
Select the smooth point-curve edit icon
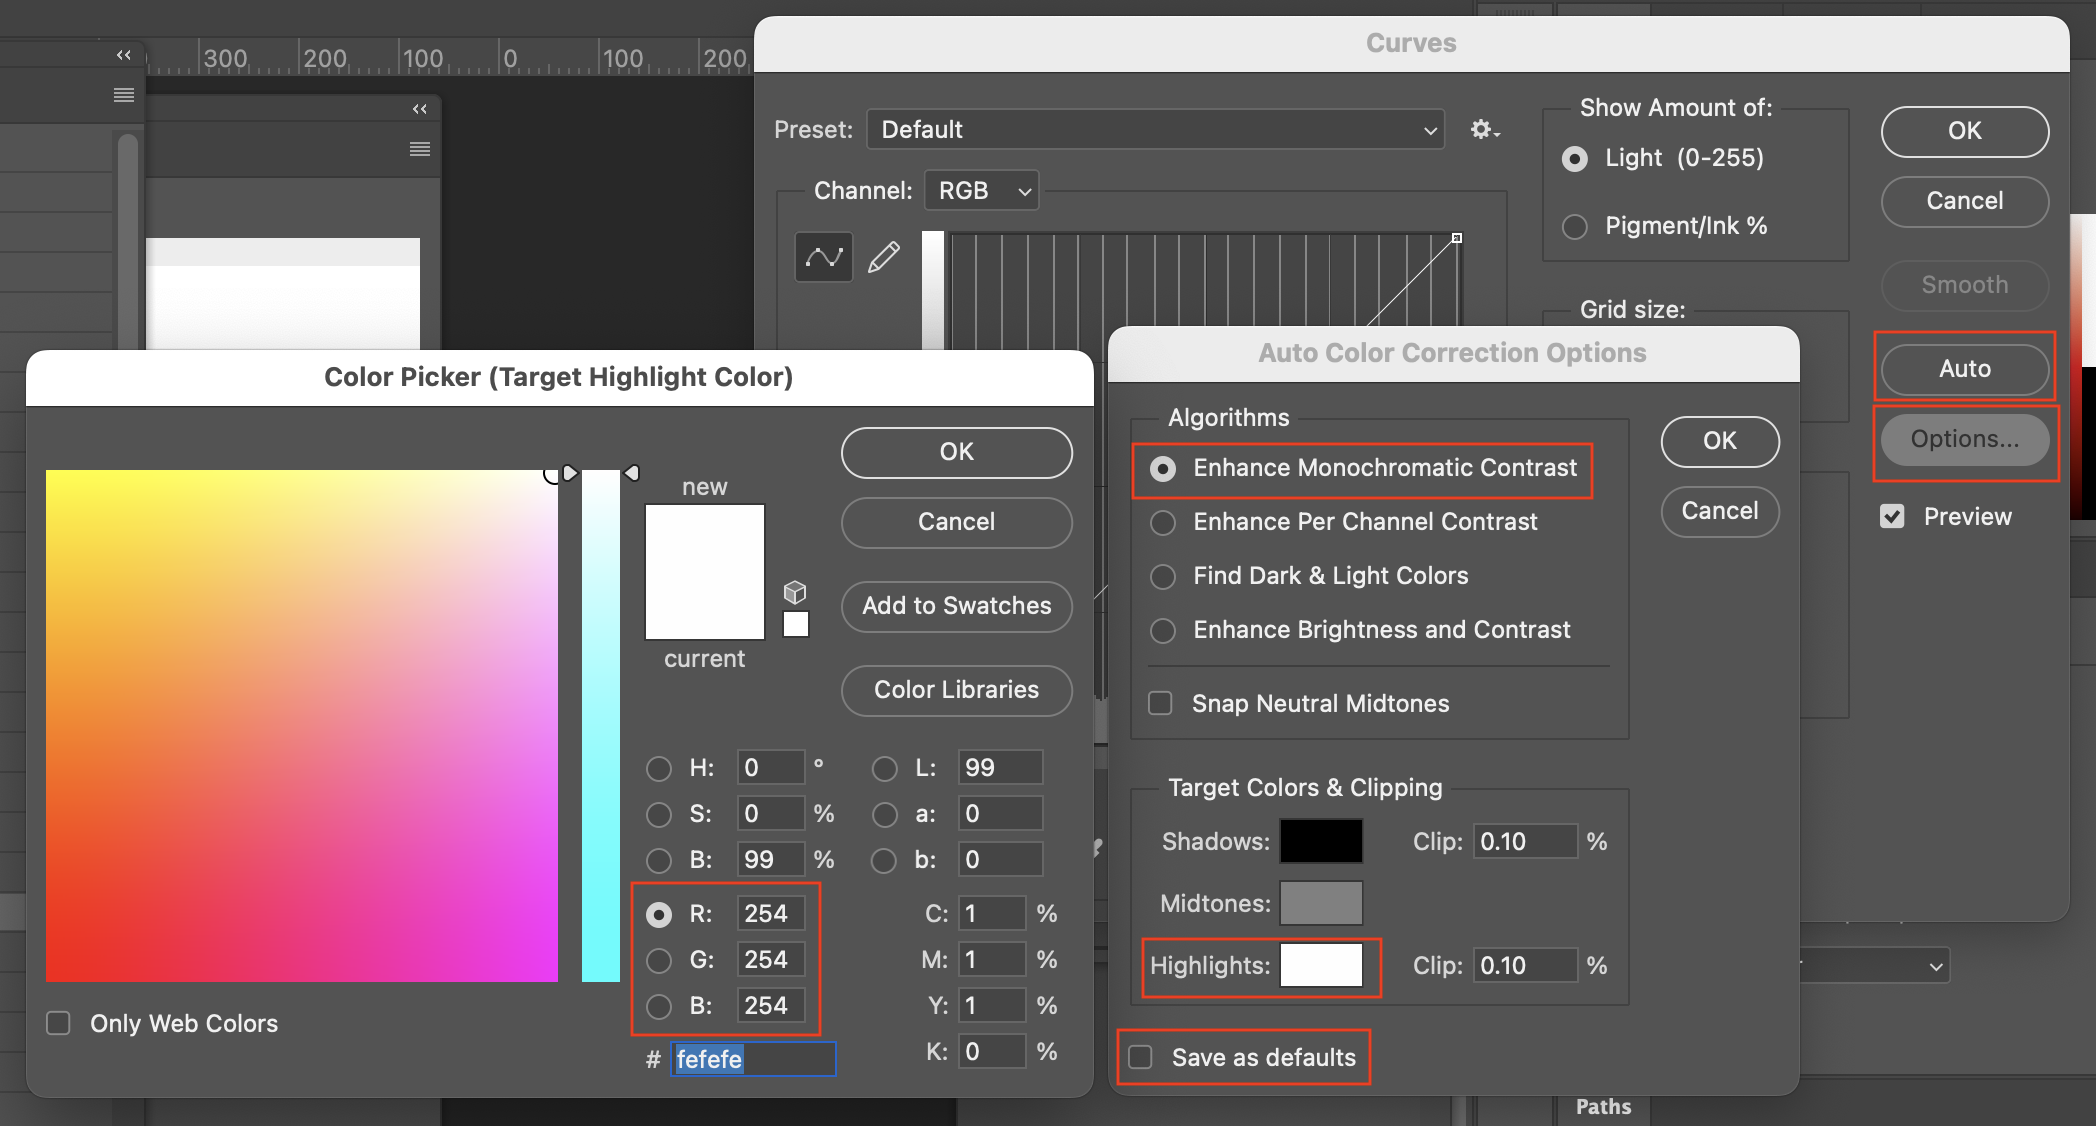823,257
